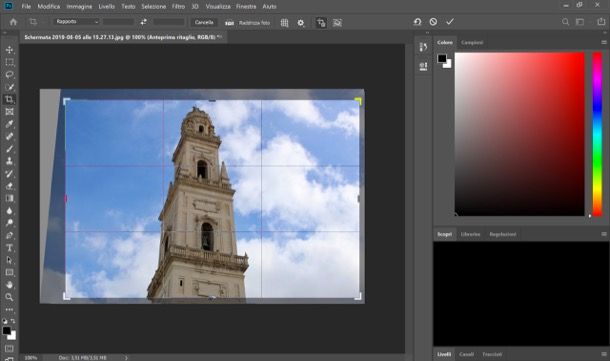
Task: Pick a color in the red color field
Action: pos(519,134)
